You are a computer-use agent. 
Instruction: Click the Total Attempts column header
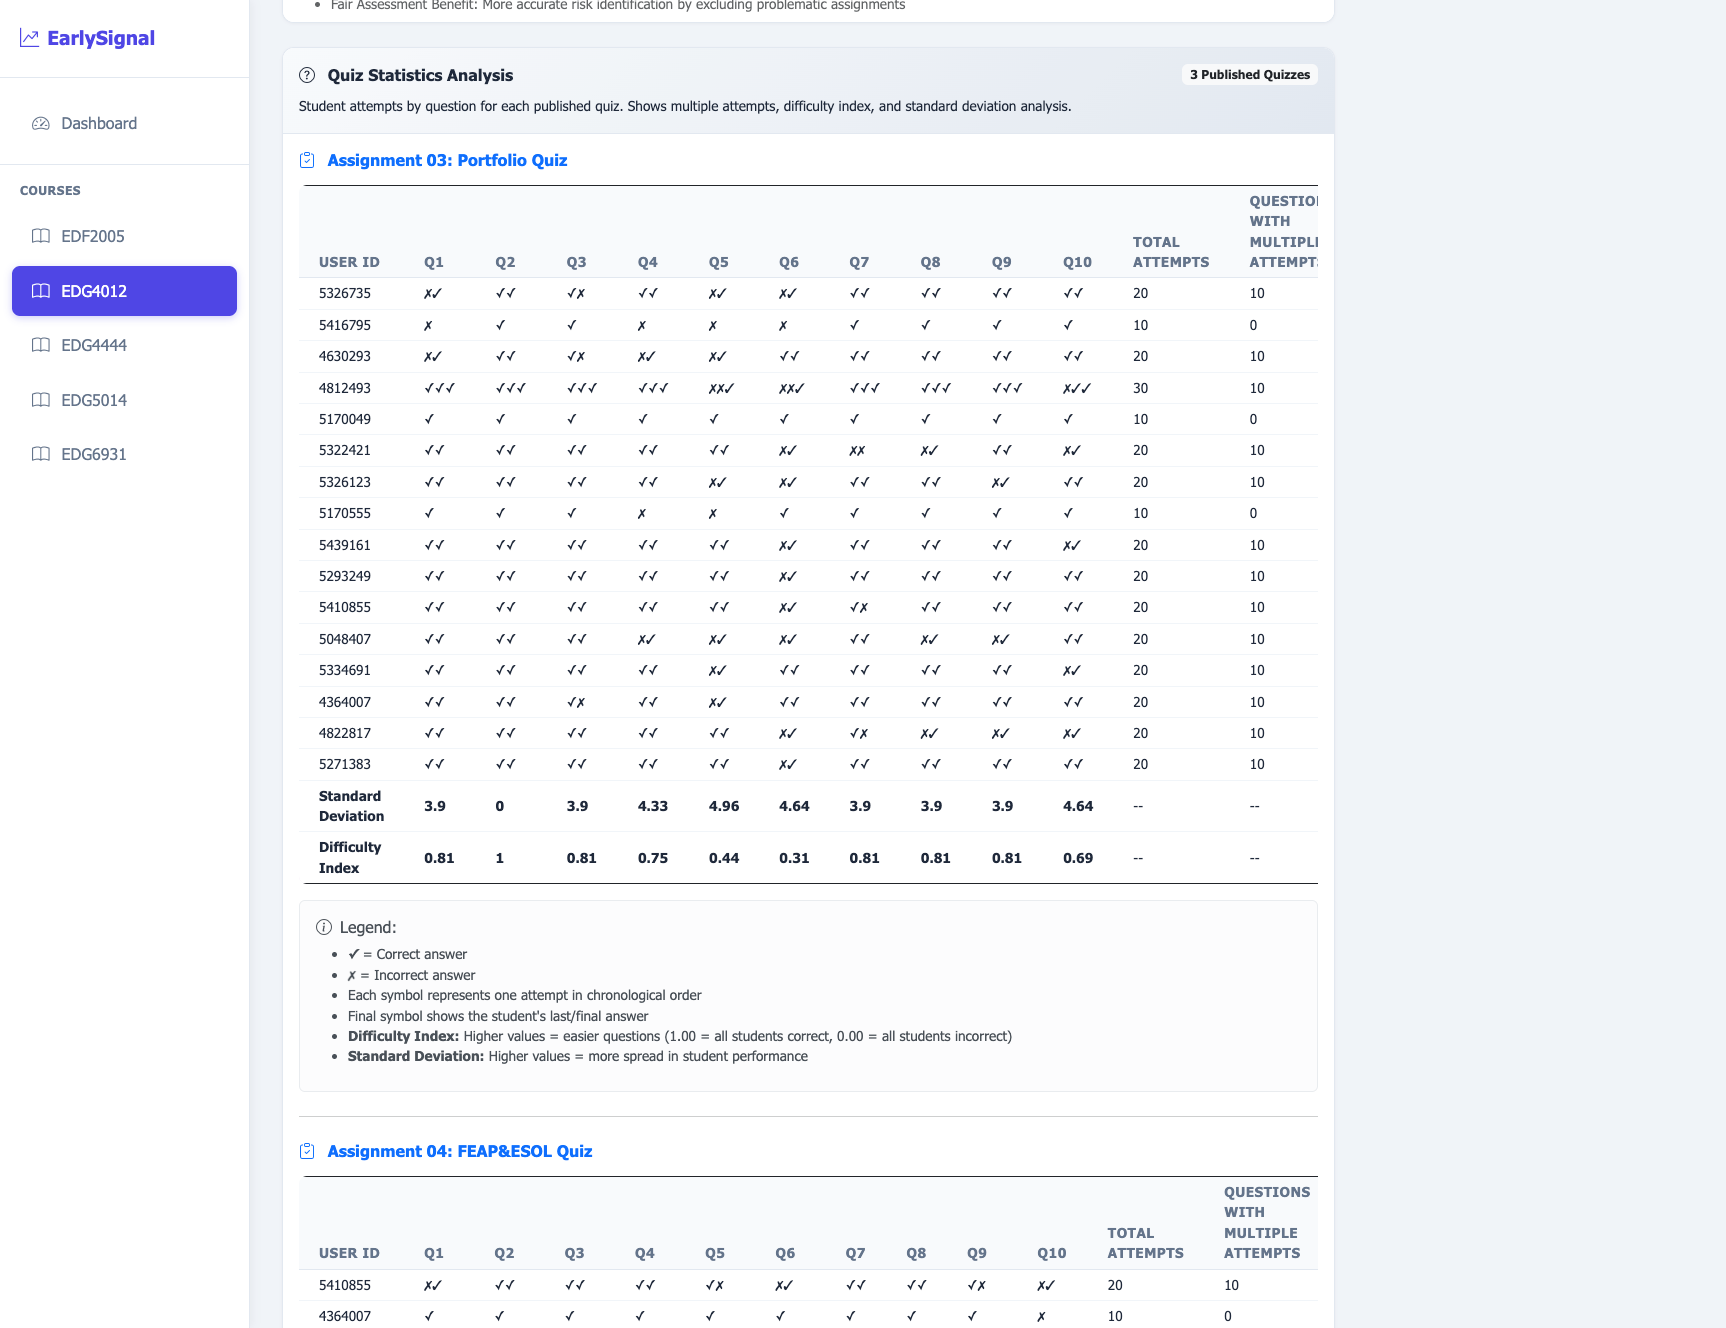pos(1170,252)
